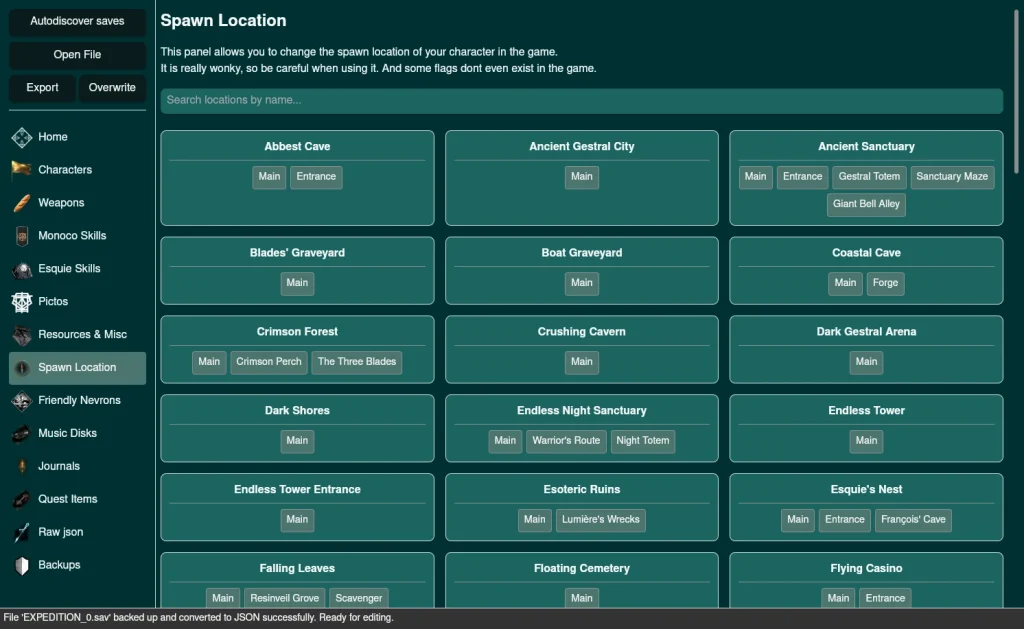Open the Journals sidebar item

point(58,466)
